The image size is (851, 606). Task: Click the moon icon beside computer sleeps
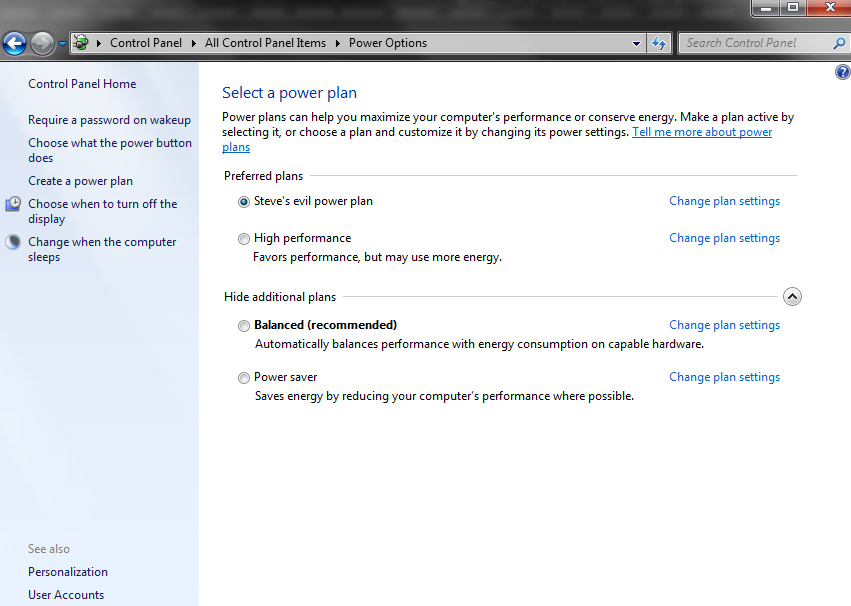pos(13,242)
